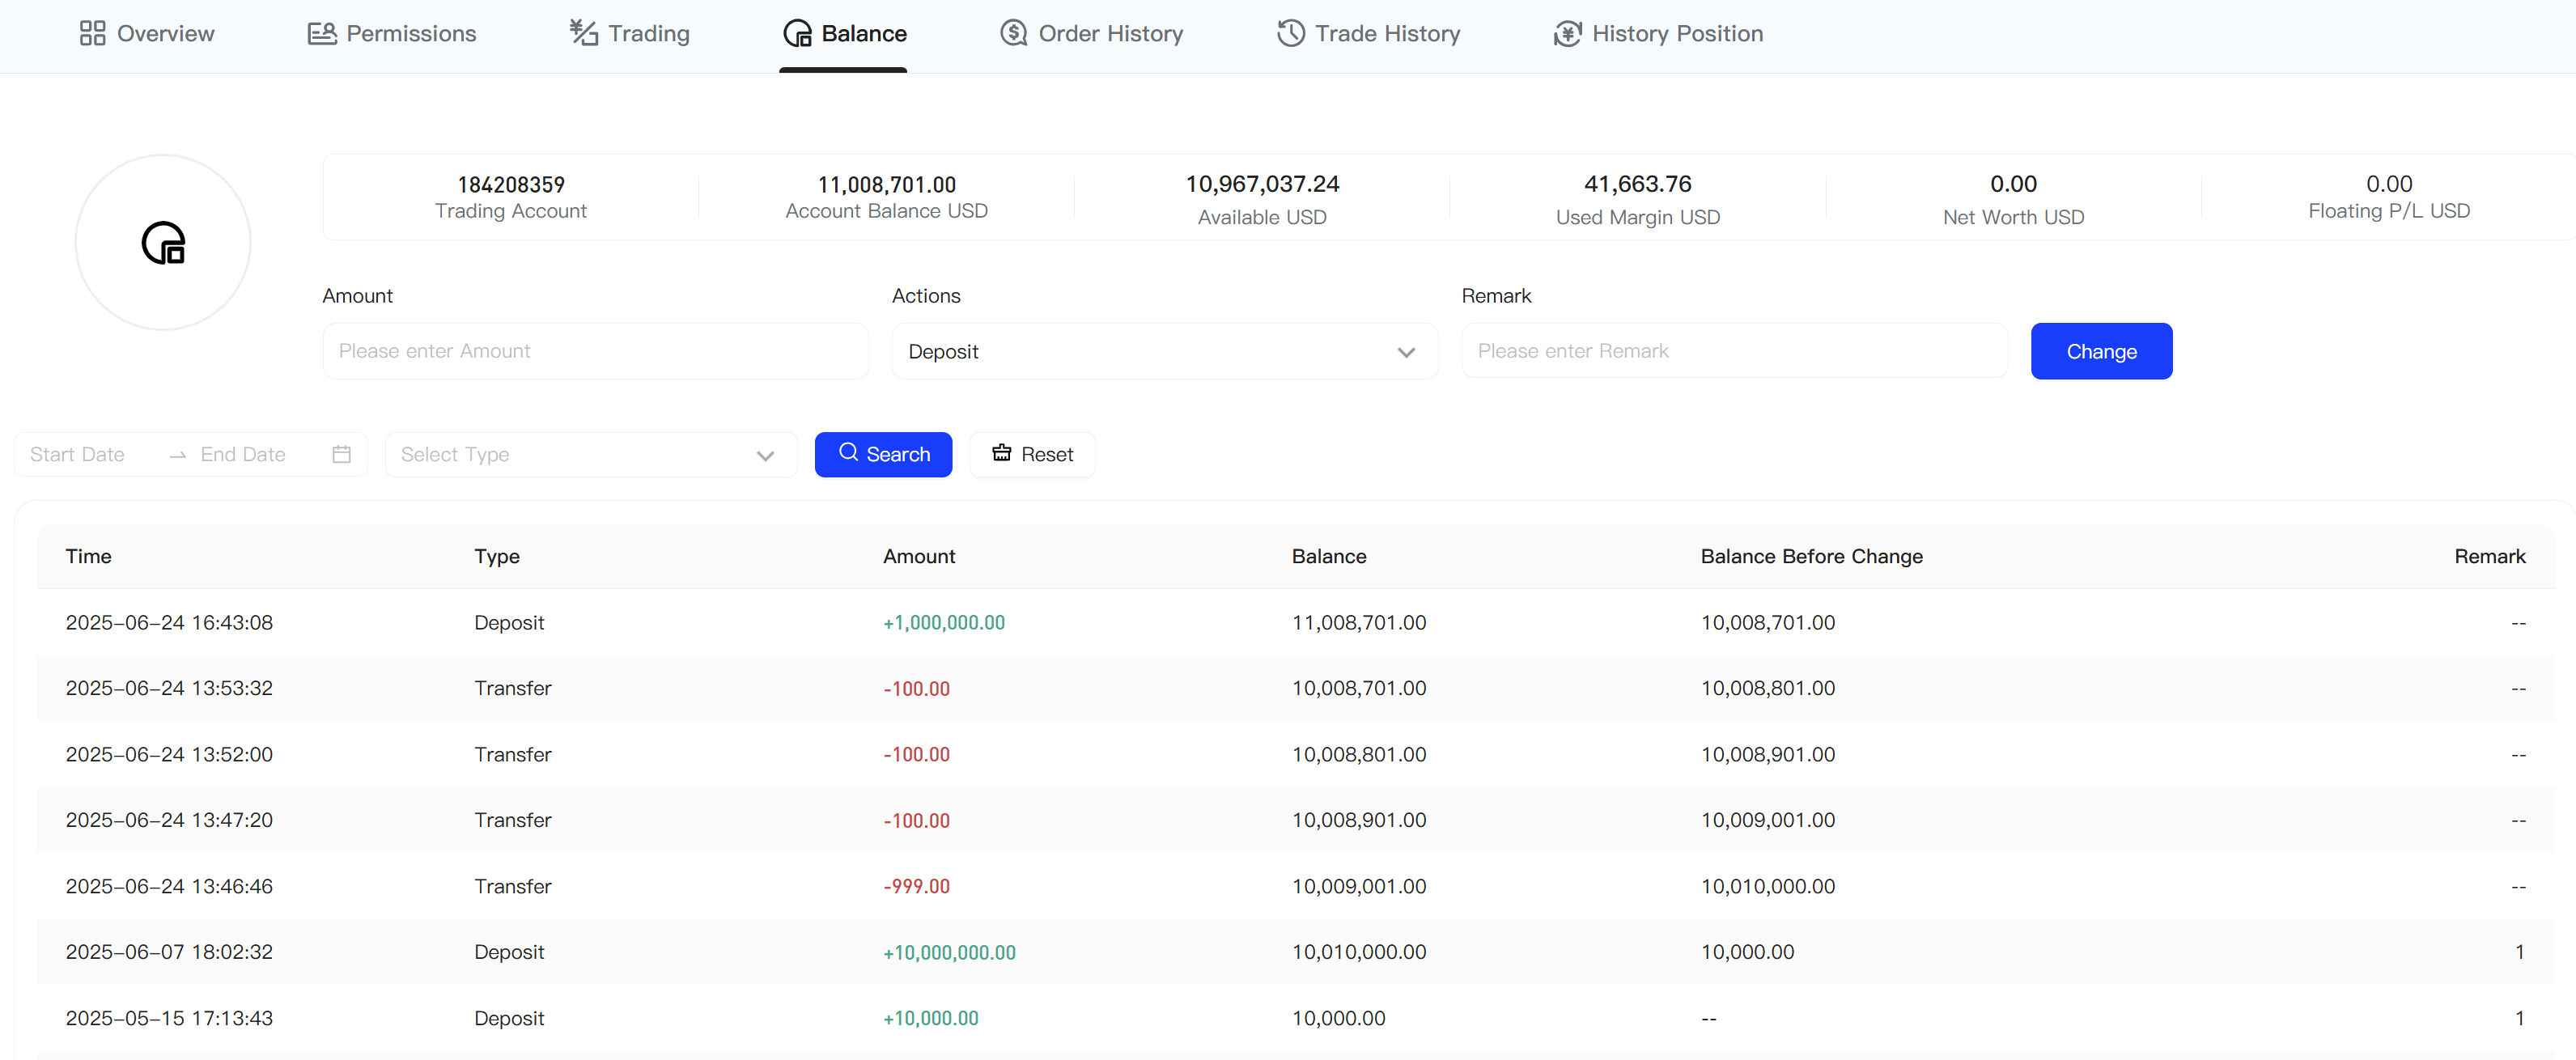Click Balance Before Change value 10,008,901.00
Viewport: 2576px width, 1060px height.
[1768, 754]
